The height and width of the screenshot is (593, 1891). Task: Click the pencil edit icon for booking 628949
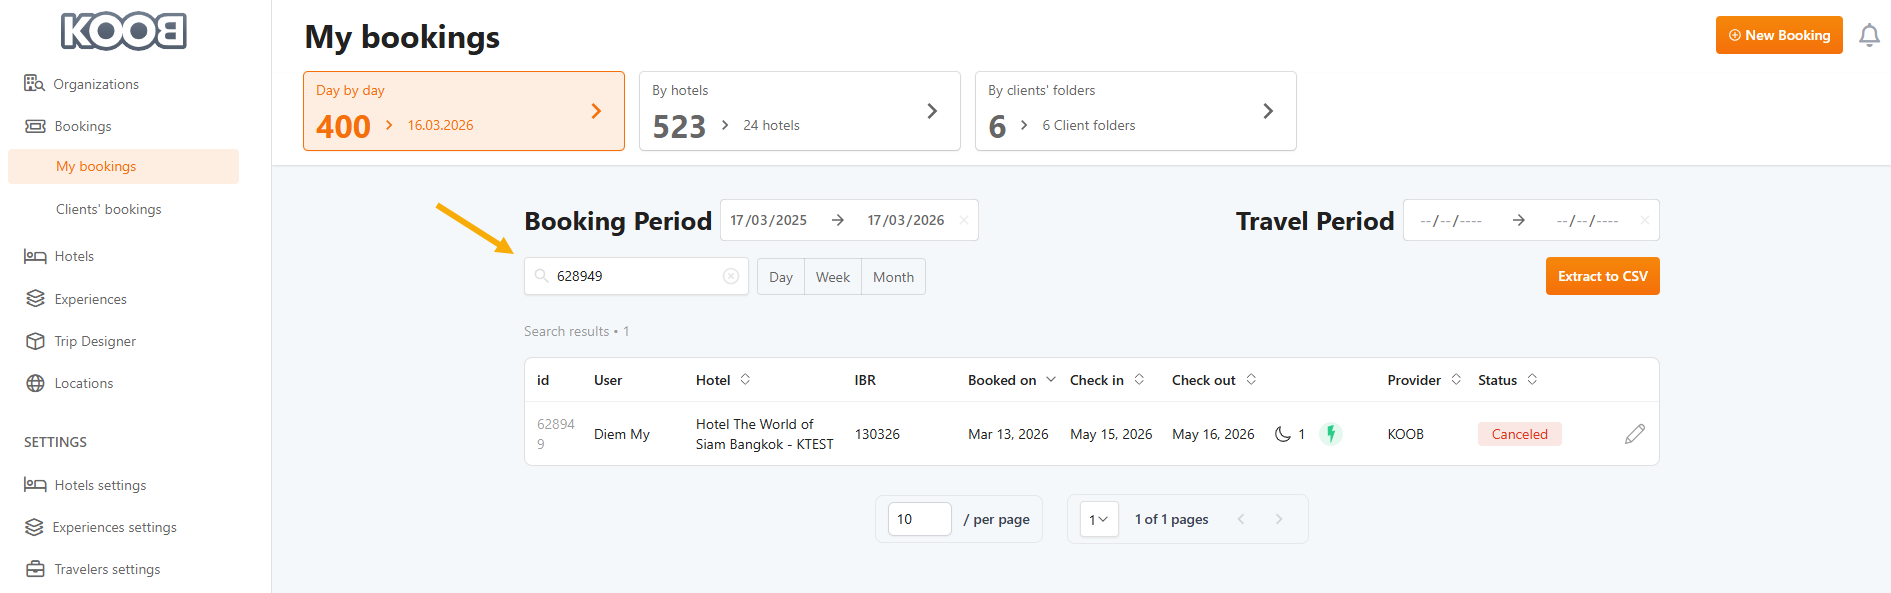[1634, 434]
